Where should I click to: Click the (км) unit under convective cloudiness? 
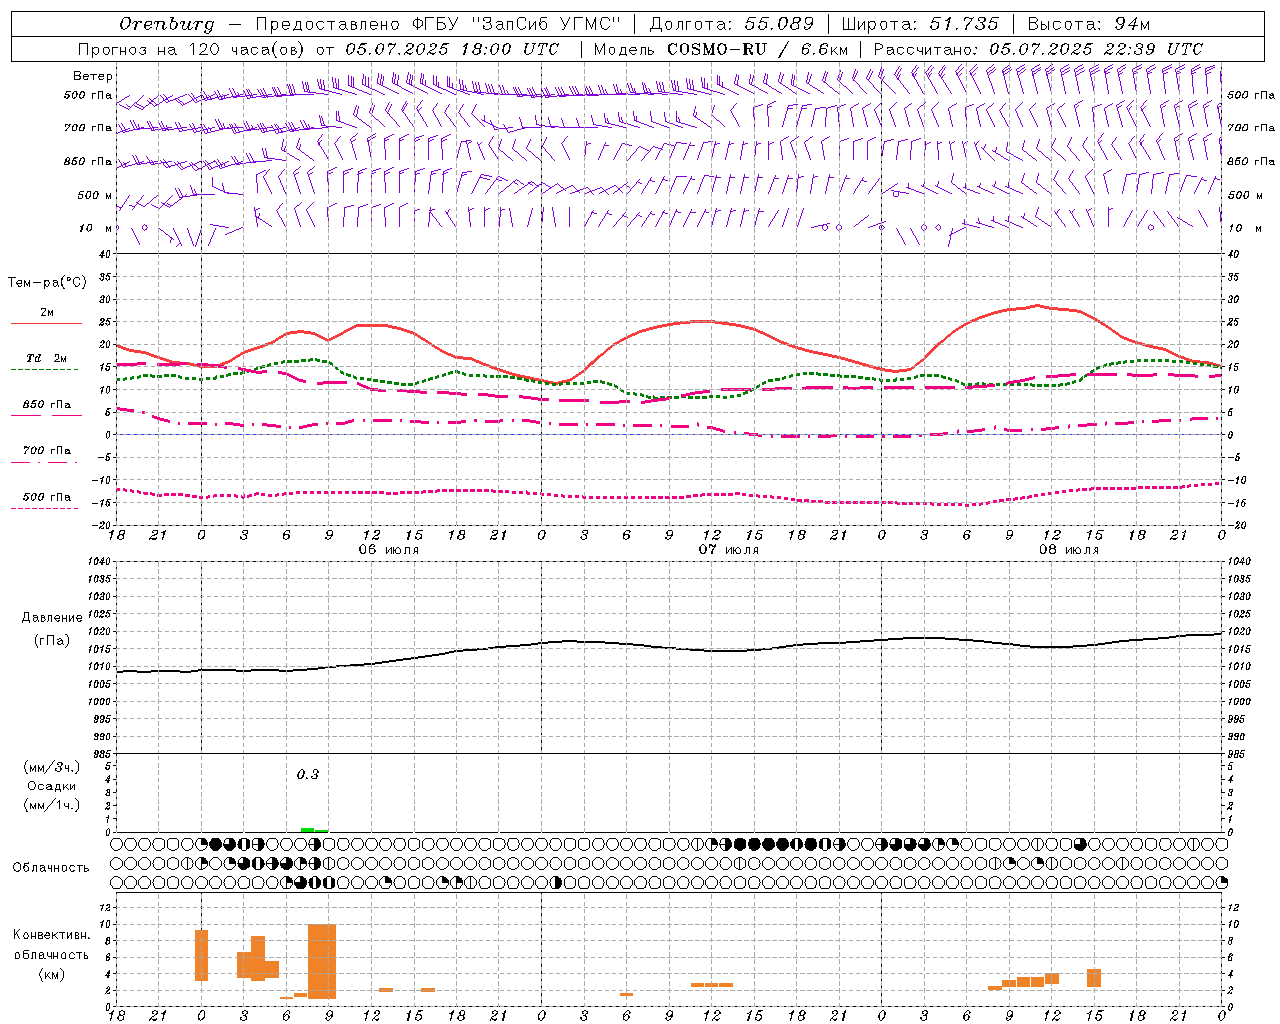[x=52, y=974]
